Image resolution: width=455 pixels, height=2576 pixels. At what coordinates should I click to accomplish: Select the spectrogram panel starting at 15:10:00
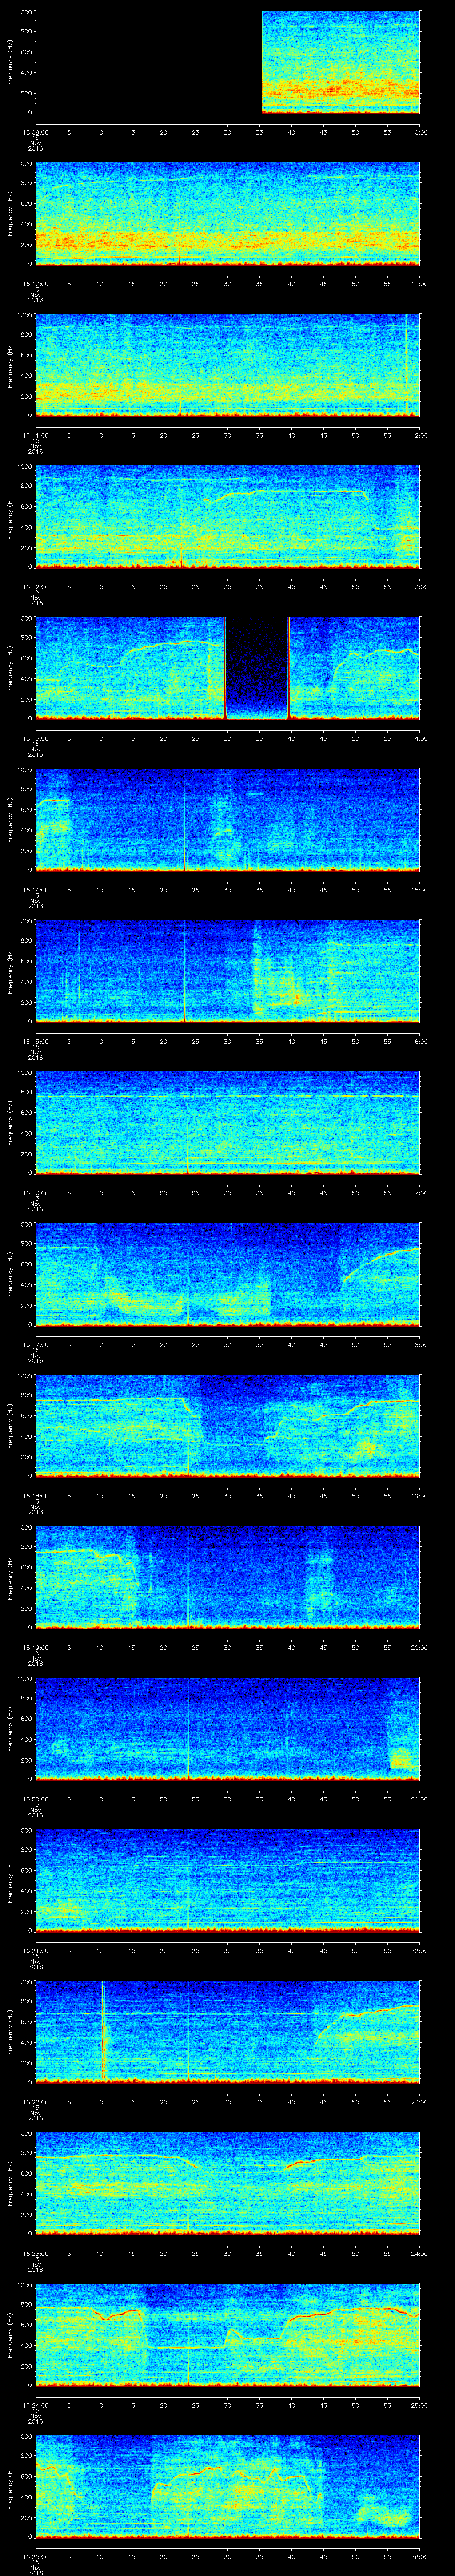coord(228,213)
